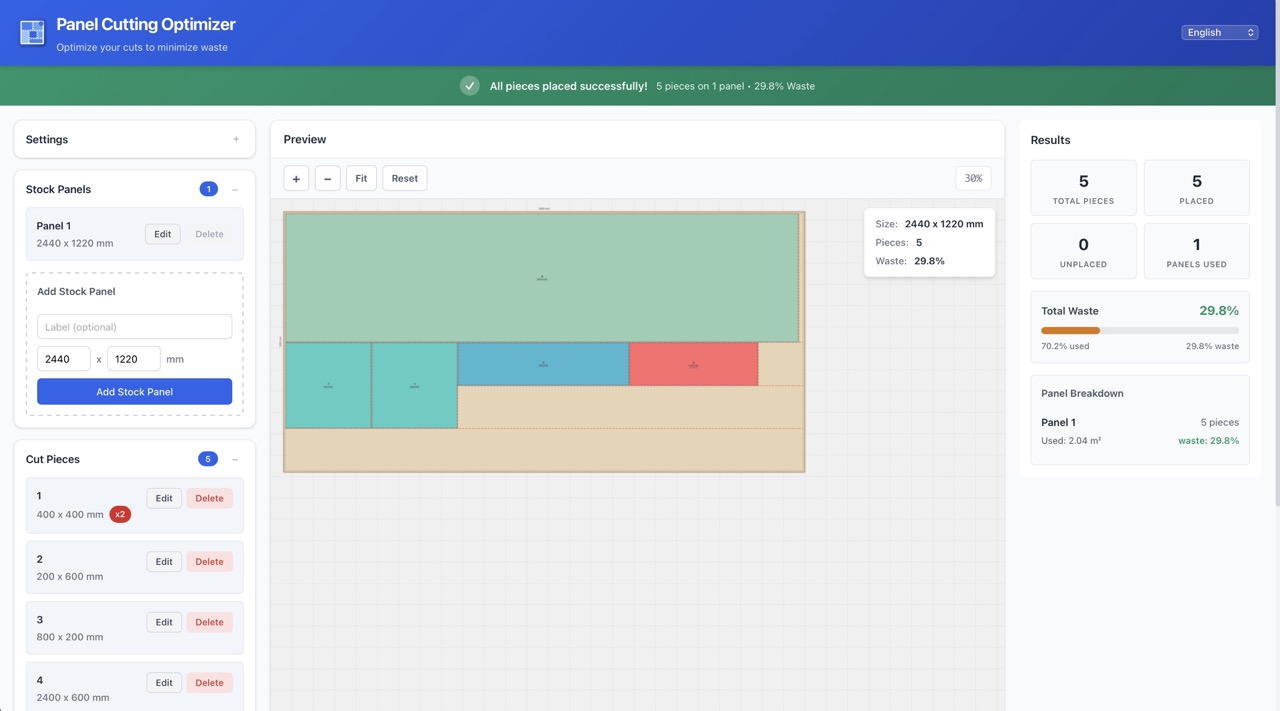The image size is (1280, 711).
Task: Select the red piece in the preview
Action: pyautogui.click(x=693, y=364)
